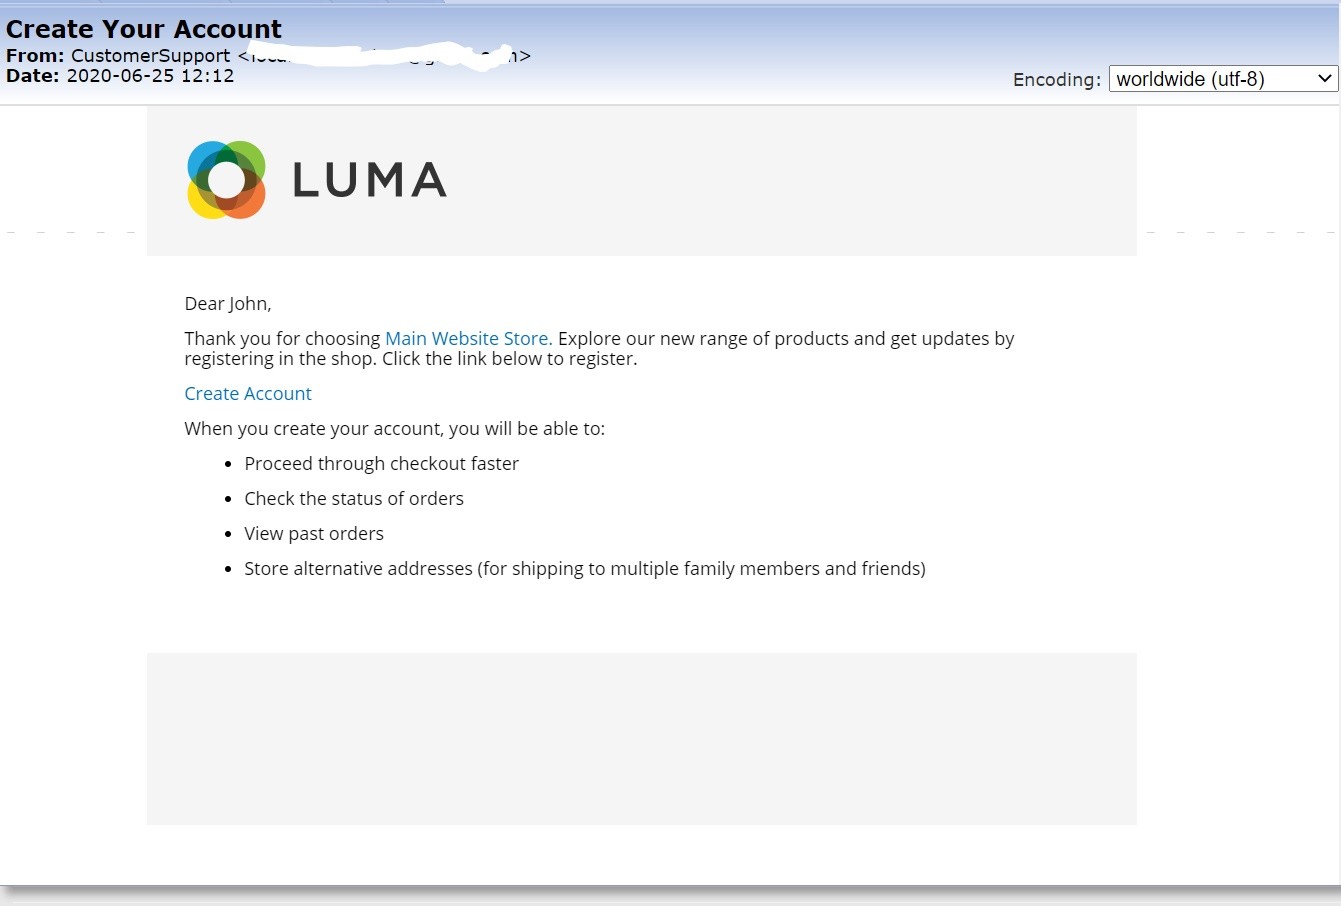
Task: Click the Create Account link
Action: [248, 394]
